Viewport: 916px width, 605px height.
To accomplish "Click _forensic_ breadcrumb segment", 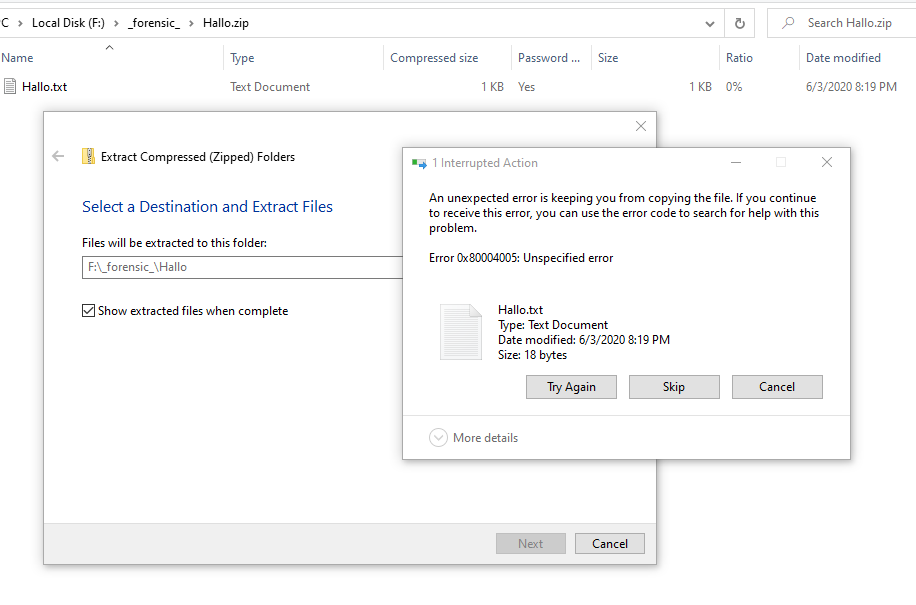I will click(154, 23).
